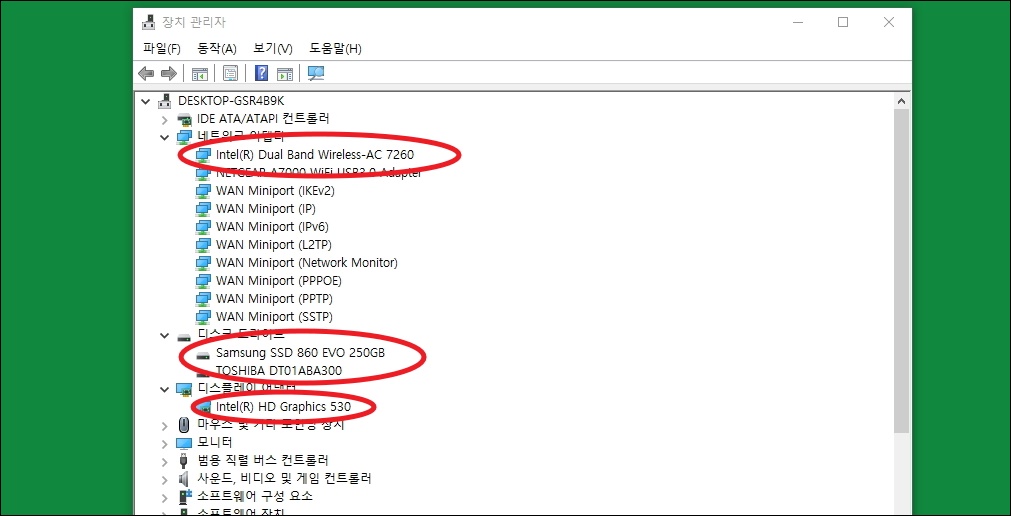Collapse the 네트워크 어댑터 node
Image resolution: width=1011 pixels, height=516 pixels.
click(x=165, y=137)
